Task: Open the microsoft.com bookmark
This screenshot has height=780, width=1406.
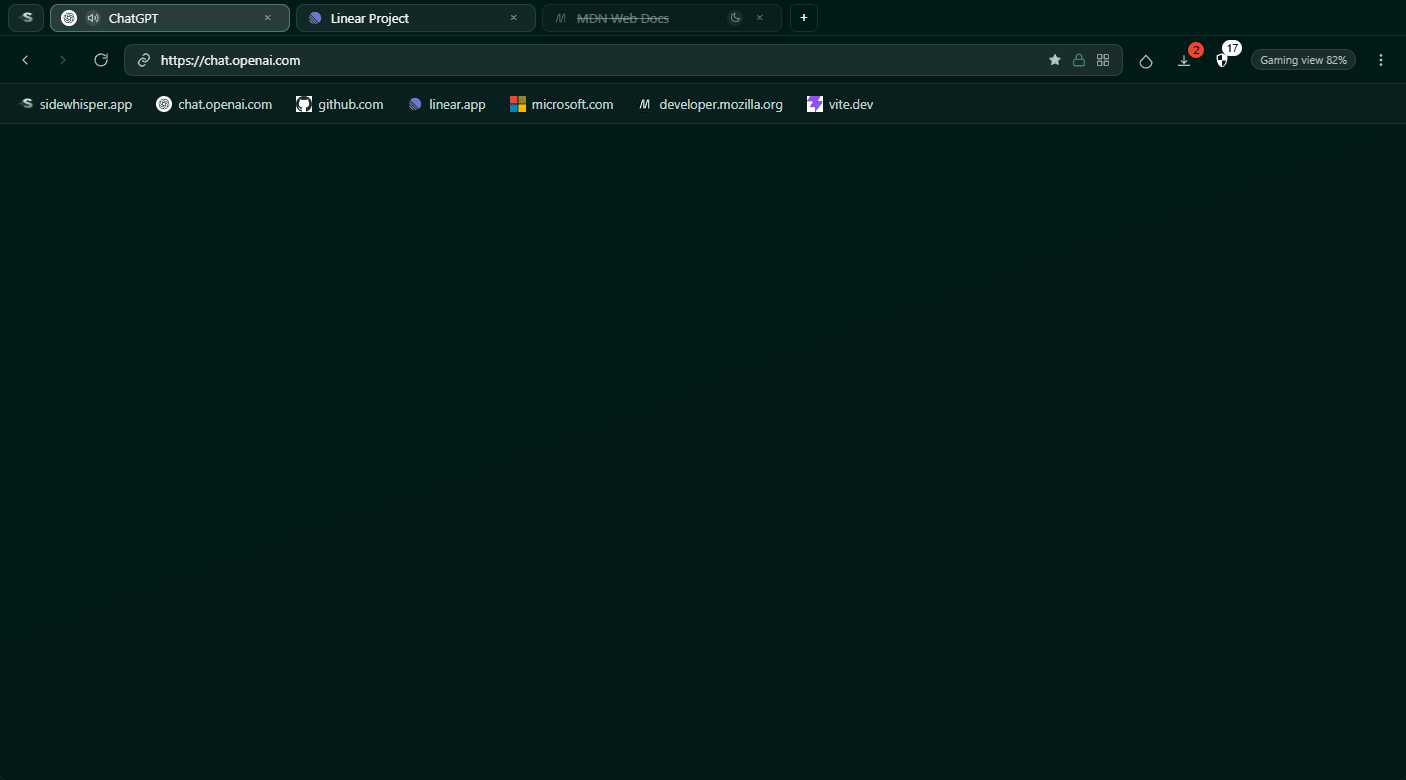Action: coord(562,104)
